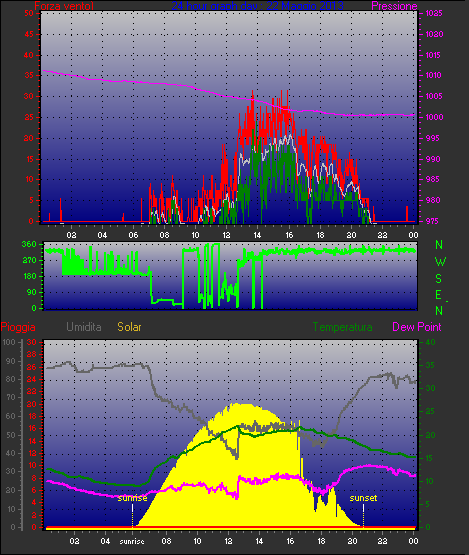Click the W compass letter beside direction chart
469x555 pixels.
click(x=440, y=262)
